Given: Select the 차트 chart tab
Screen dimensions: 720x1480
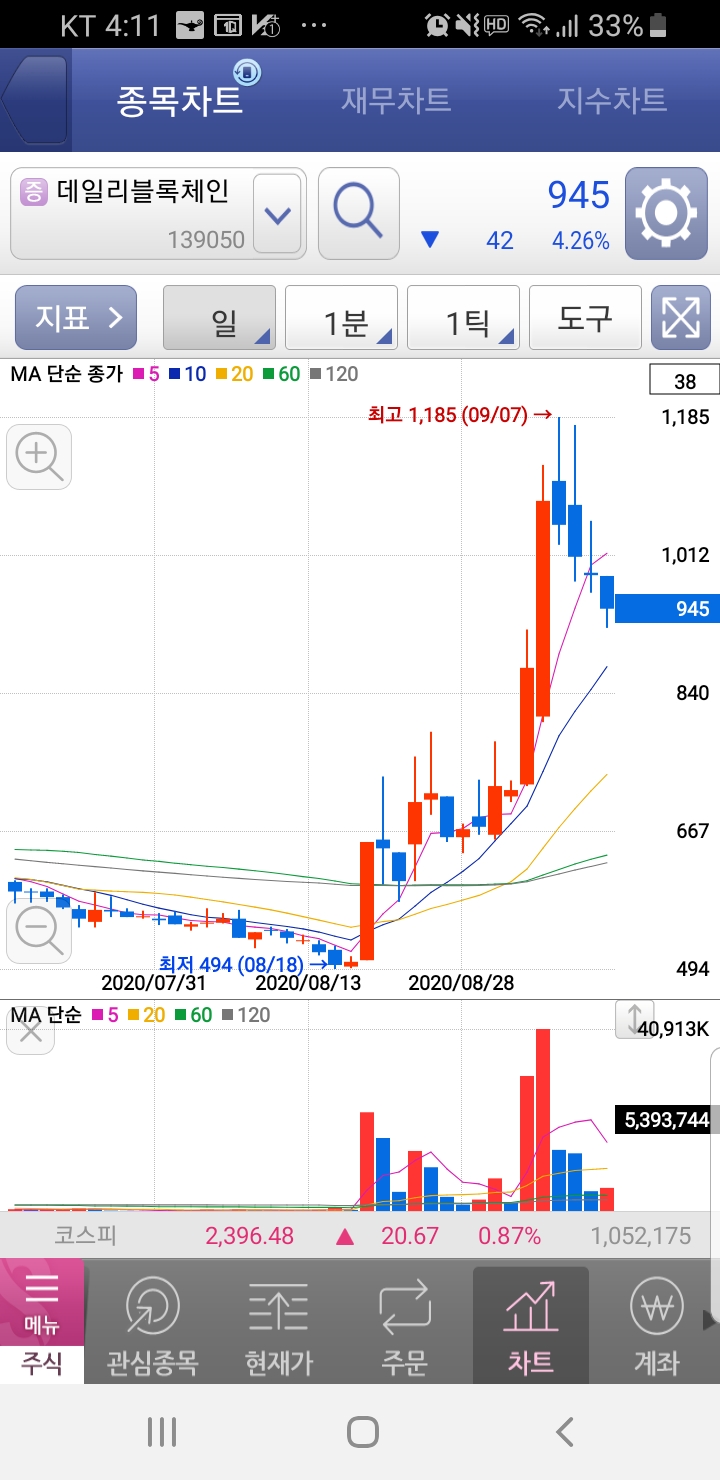Looking at the screenshot, I should click(531, 1326).
